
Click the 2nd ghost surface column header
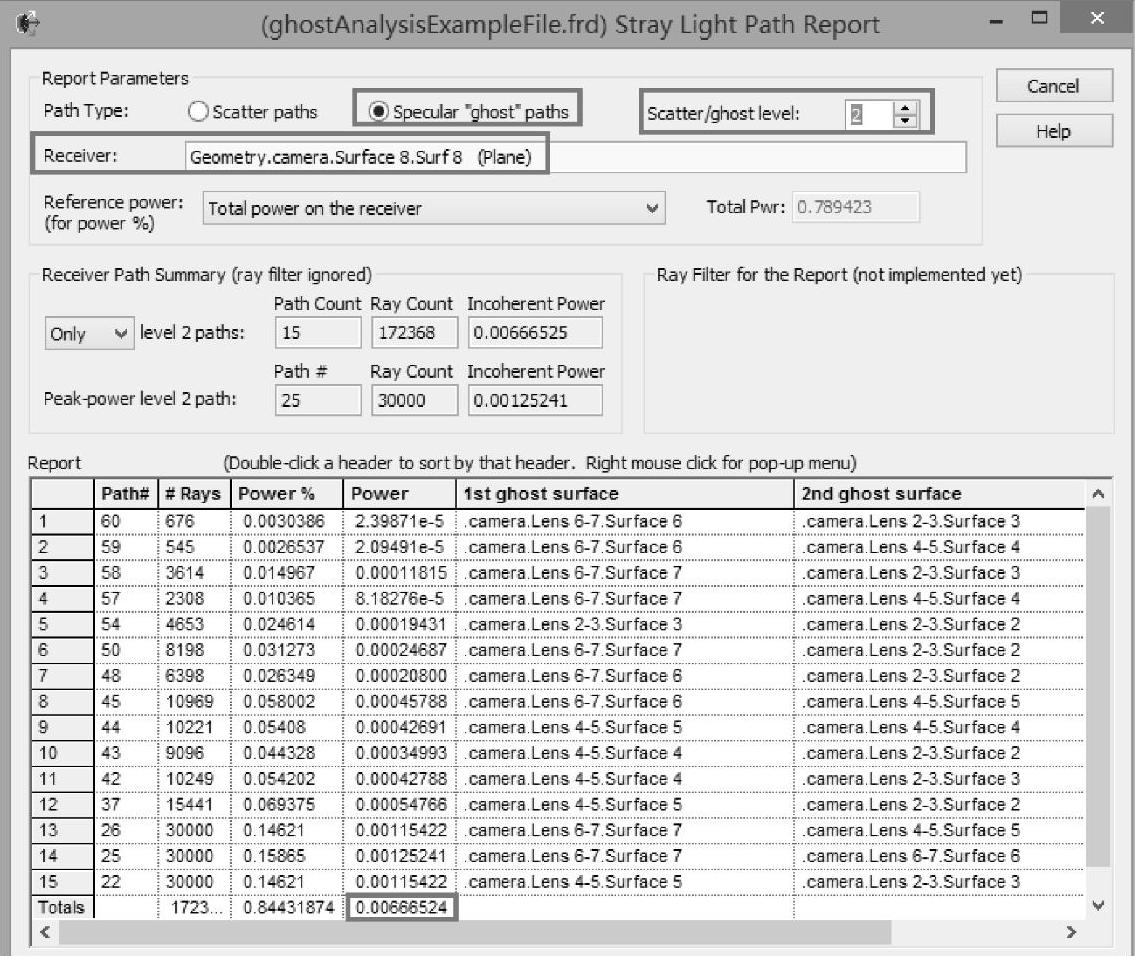940,494
